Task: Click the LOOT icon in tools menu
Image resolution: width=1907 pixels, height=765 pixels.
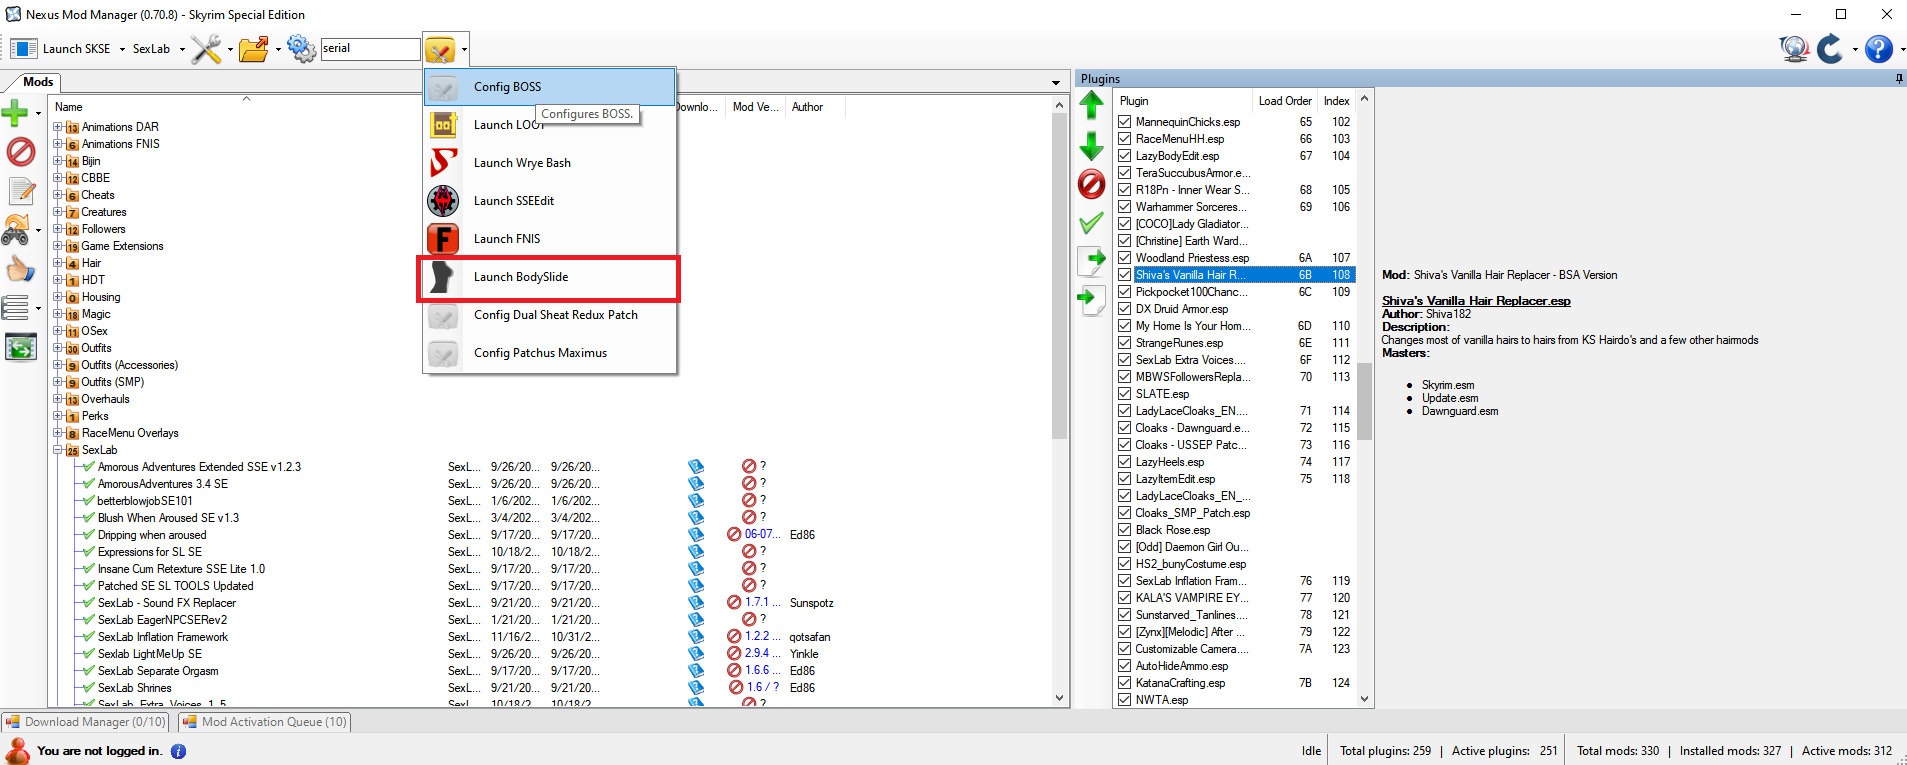Action: coord(444,125)
